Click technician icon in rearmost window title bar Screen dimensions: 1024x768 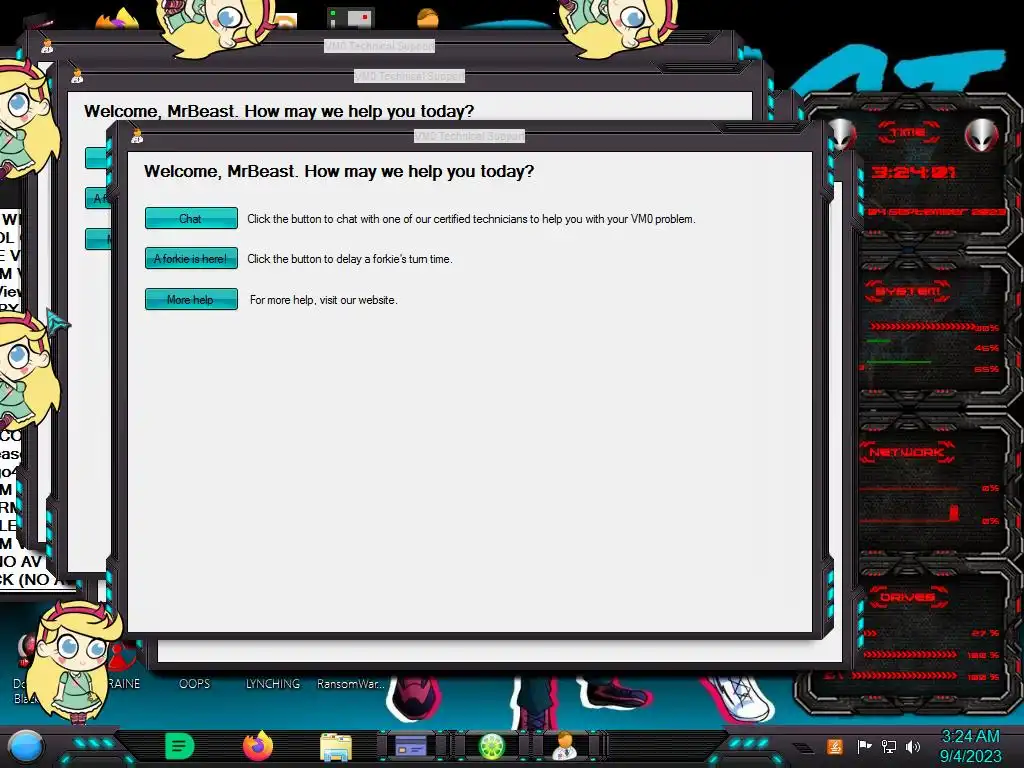tap(47, 46)
